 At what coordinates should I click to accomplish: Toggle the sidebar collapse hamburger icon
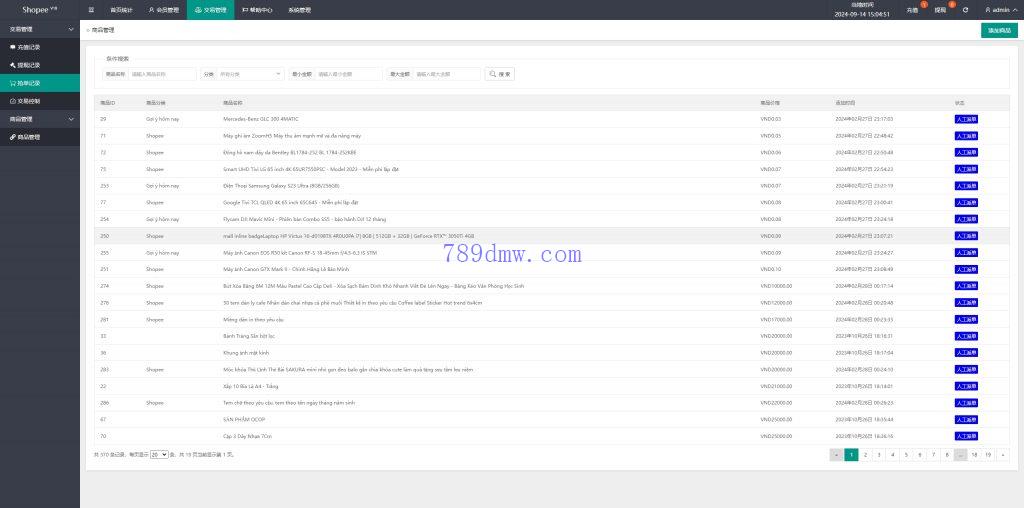92,10
